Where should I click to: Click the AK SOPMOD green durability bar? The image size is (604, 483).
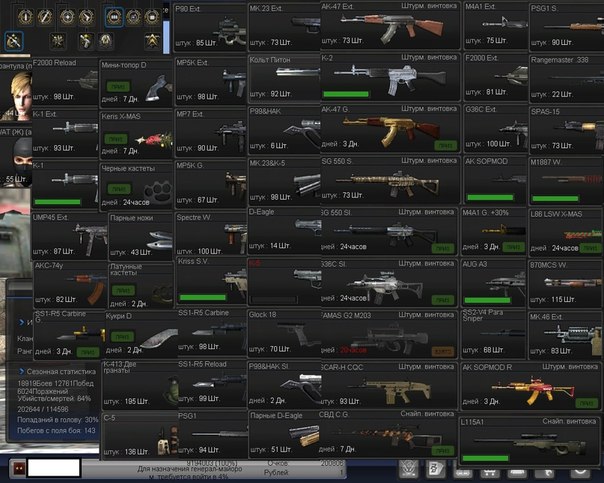490,197
